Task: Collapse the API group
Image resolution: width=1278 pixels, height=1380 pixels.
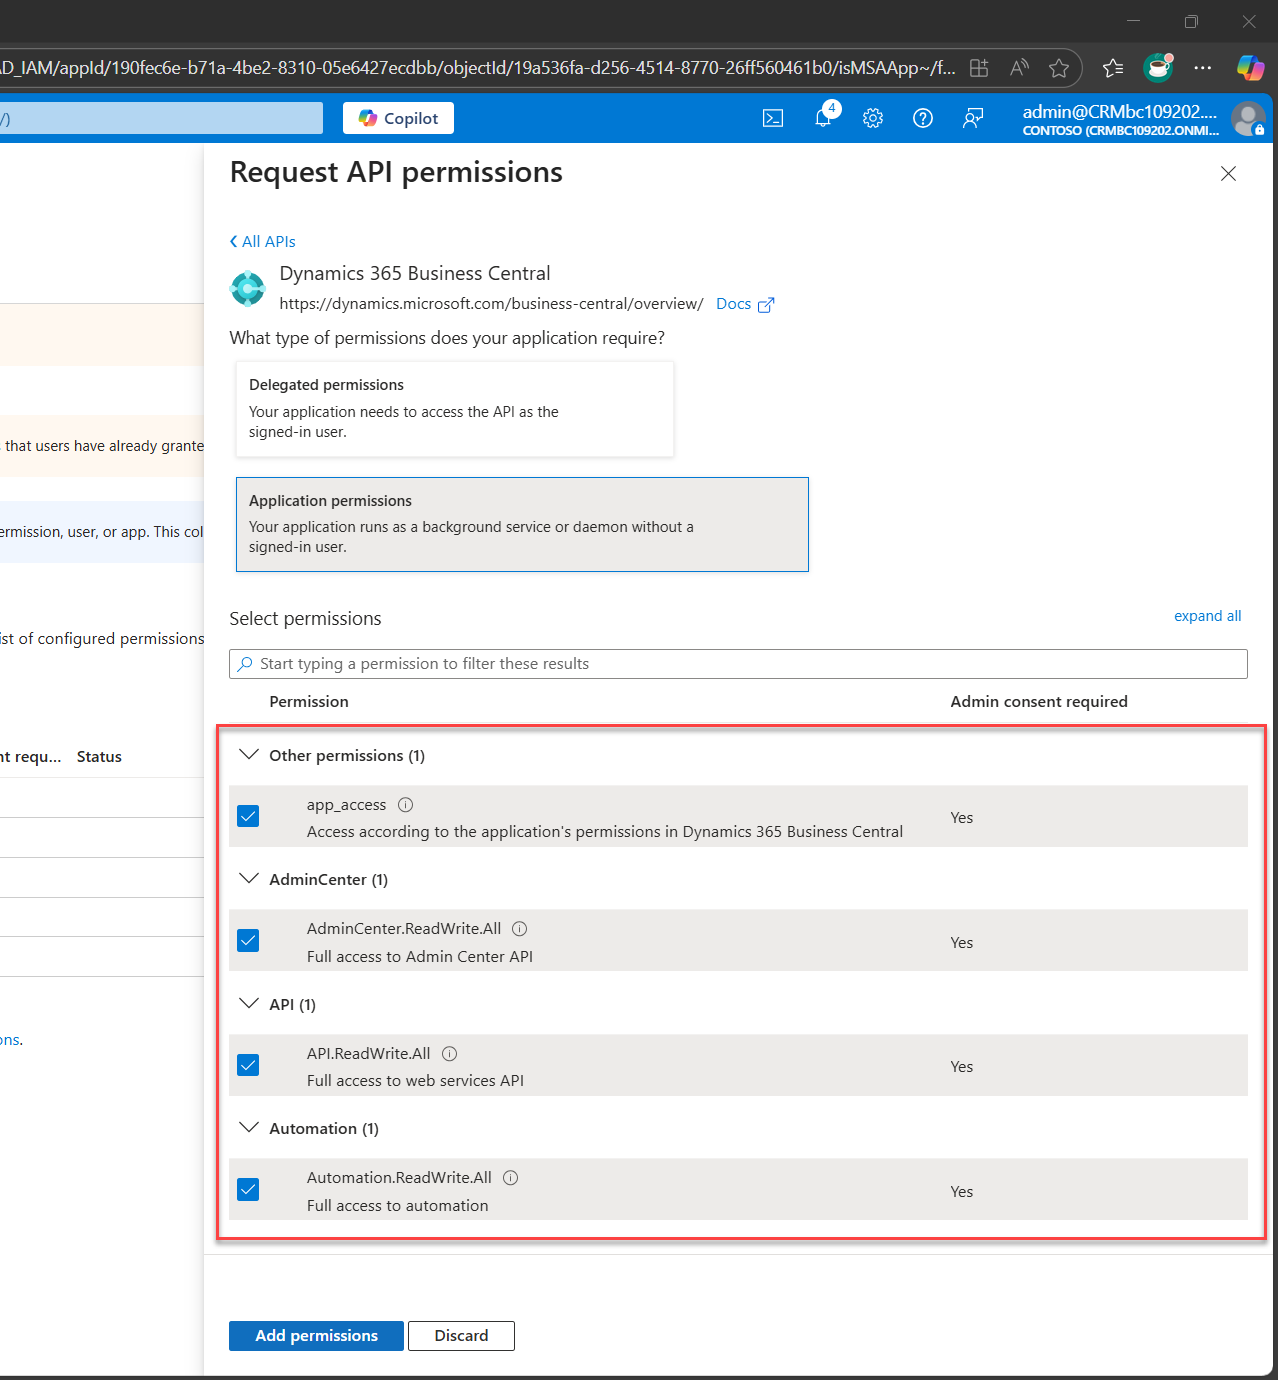Action: coord(248,1003)
